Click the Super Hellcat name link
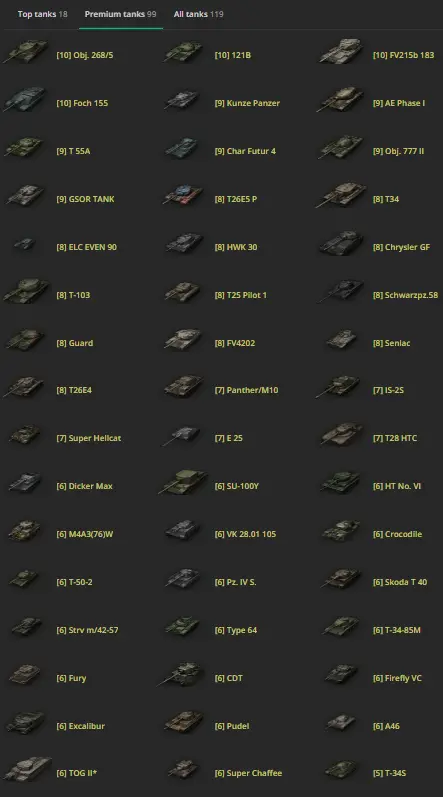Viewport: 443px width, 797px height. pos(88,438)
